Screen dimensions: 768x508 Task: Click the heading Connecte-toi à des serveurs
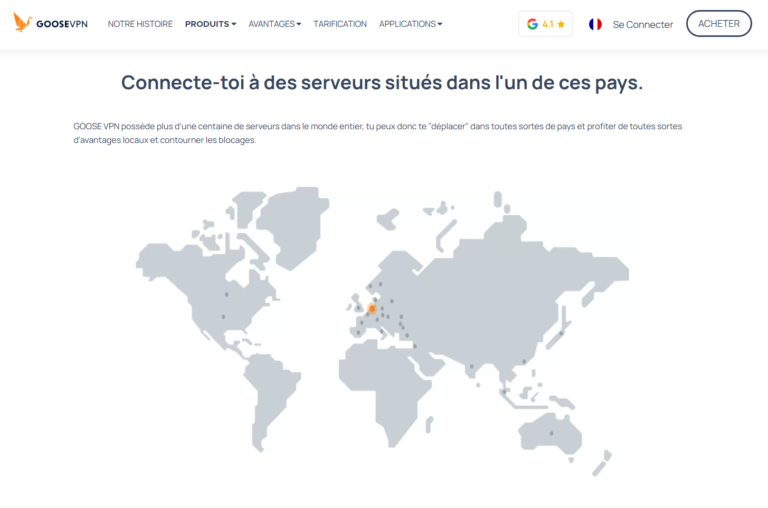tap(382, 82)
